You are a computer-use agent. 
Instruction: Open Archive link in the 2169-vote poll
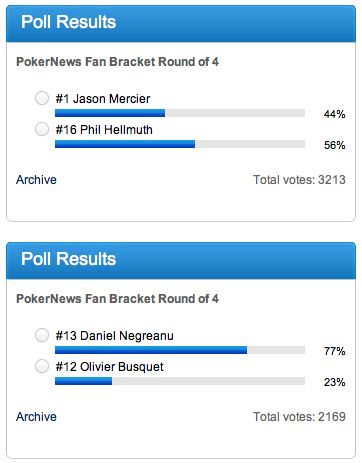tap(36, 417)
